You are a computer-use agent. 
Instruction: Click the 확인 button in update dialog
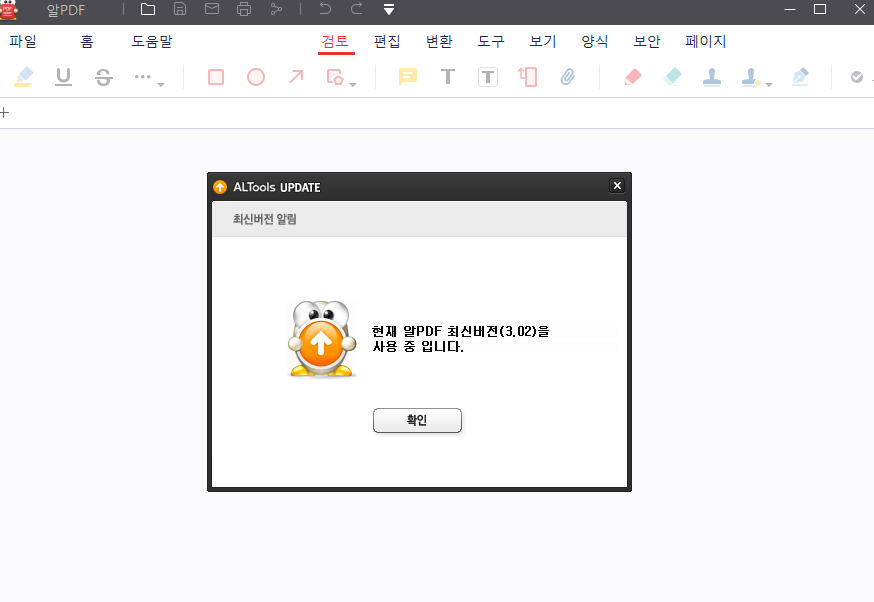tap(417, 420)
